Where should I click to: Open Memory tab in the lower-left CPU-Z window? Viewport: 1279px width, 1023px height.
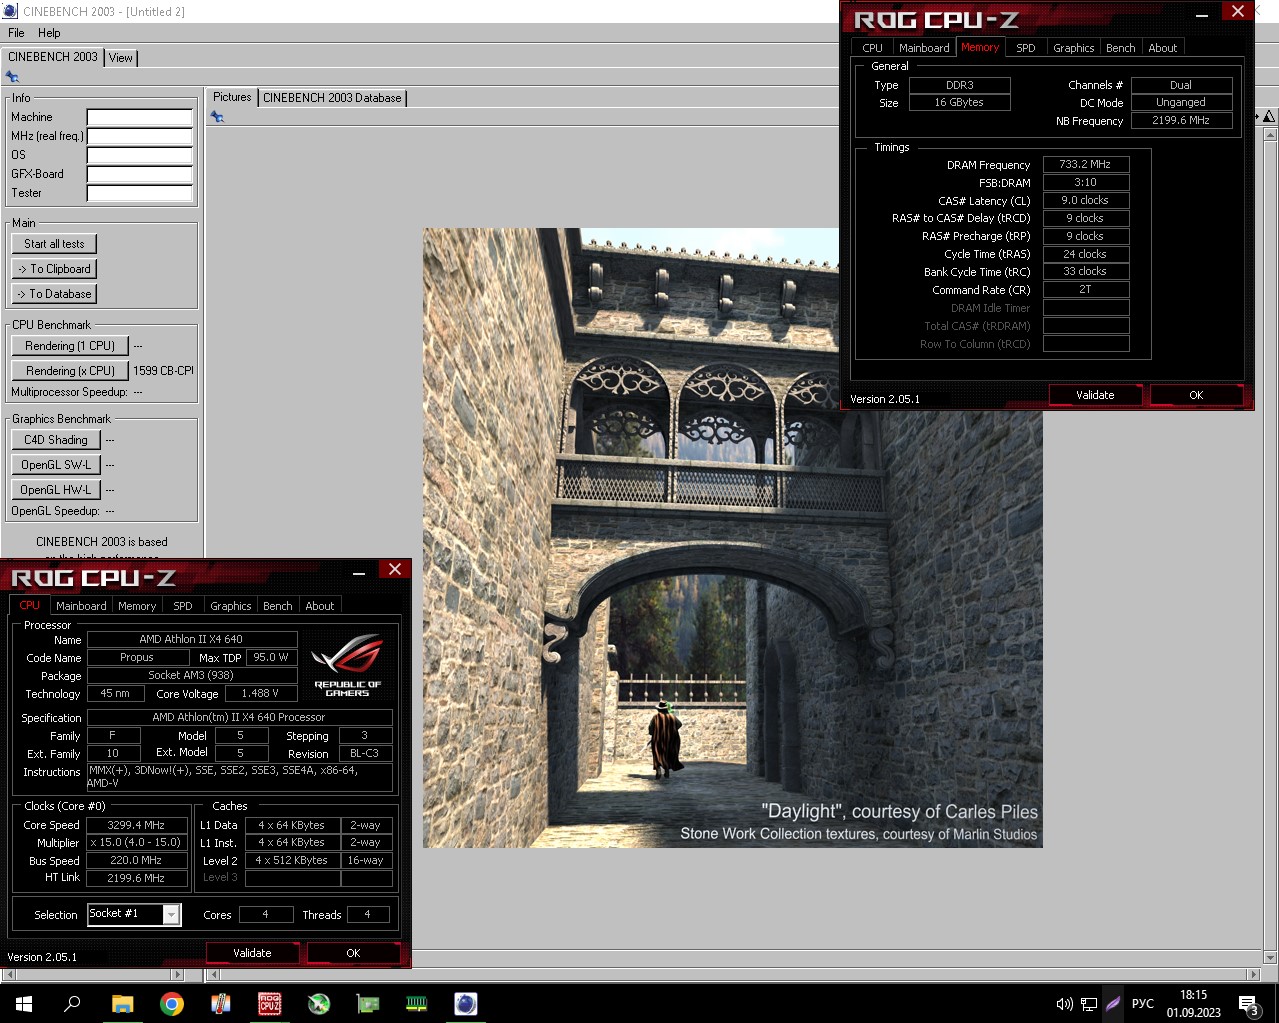pos(137,606)
